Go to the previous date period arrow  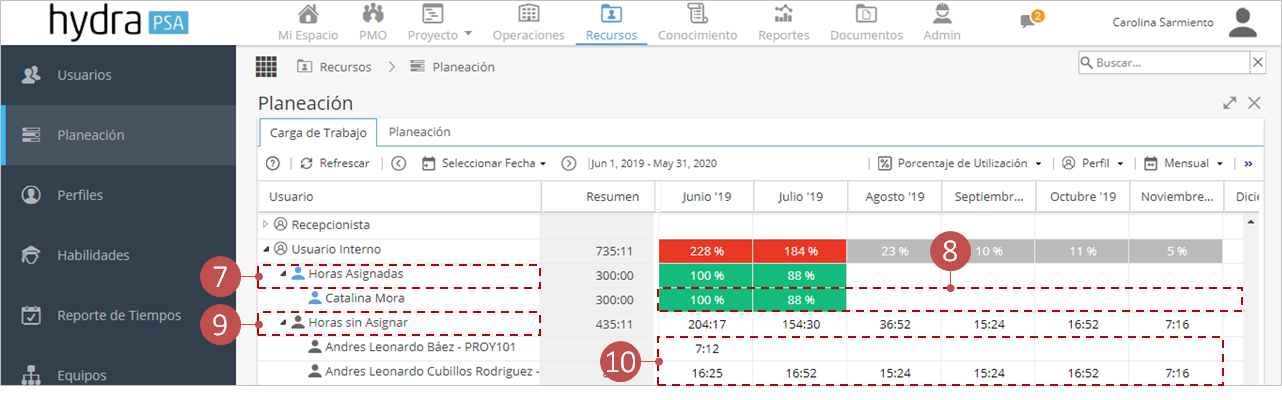click(399, 163)
